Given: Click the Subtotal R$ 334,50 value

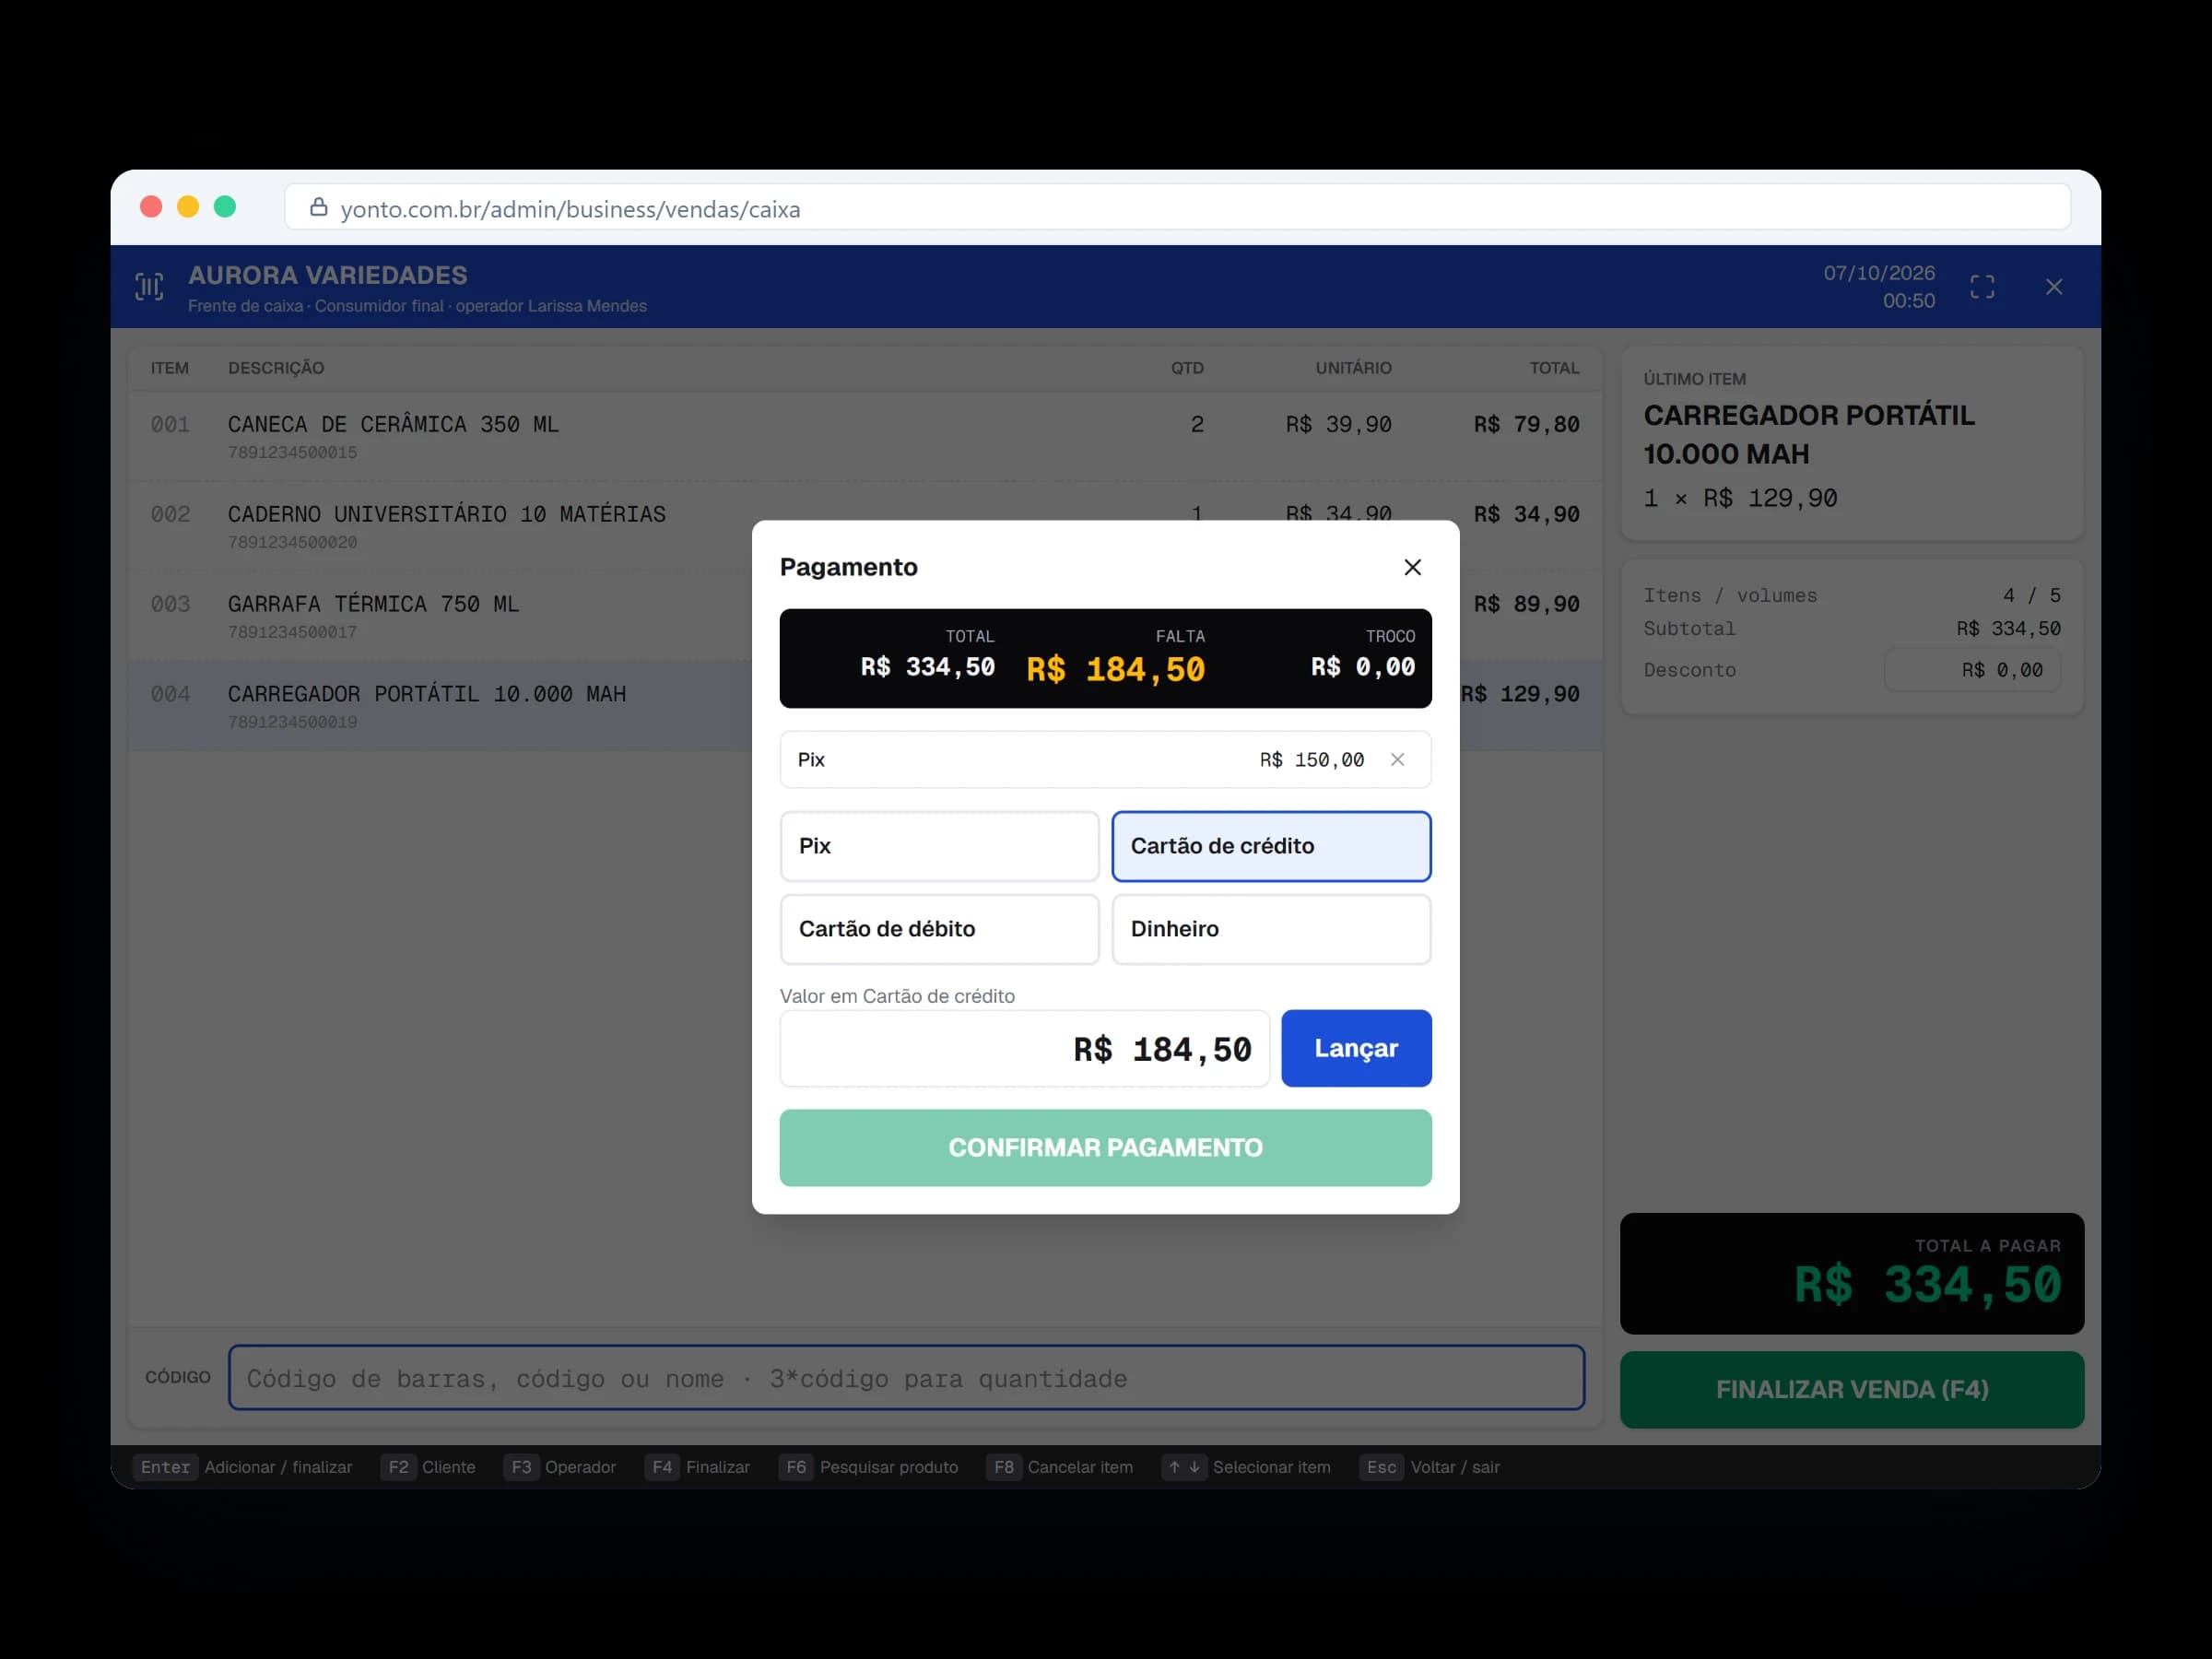Looking at the screenshot, I should (2008, 629).
